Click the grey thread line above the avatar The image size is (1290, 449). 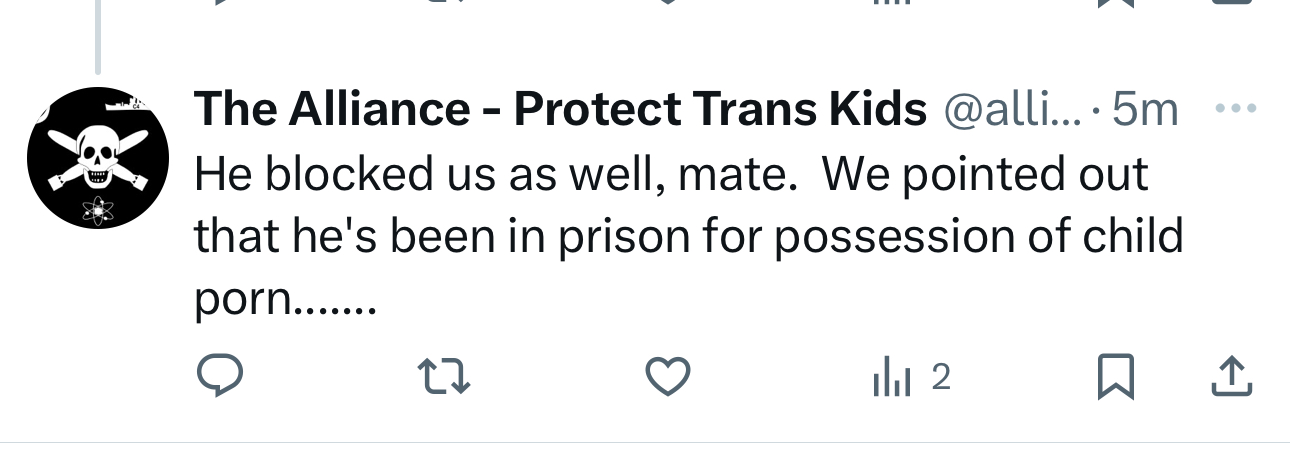pos(97,36)
